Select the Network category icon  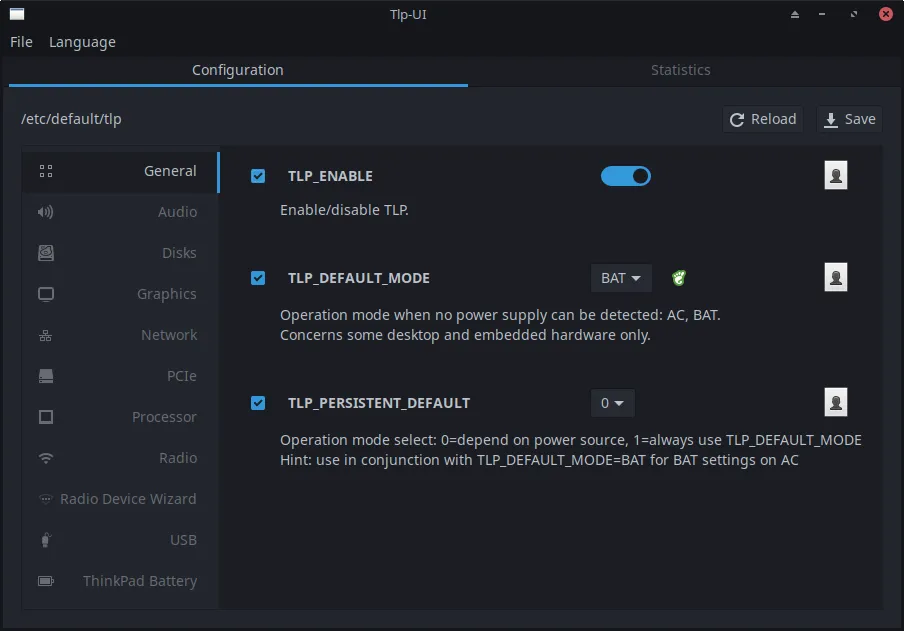[x=46, y=335]
